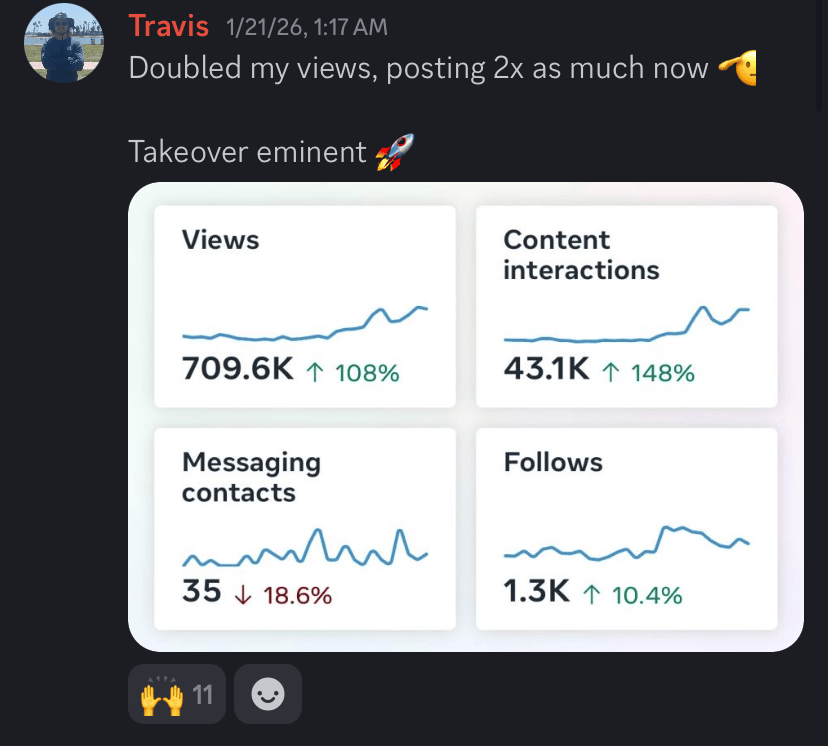Click the Views green up arrow
This screenshot has width=828, height=746.
coord(315,373)
